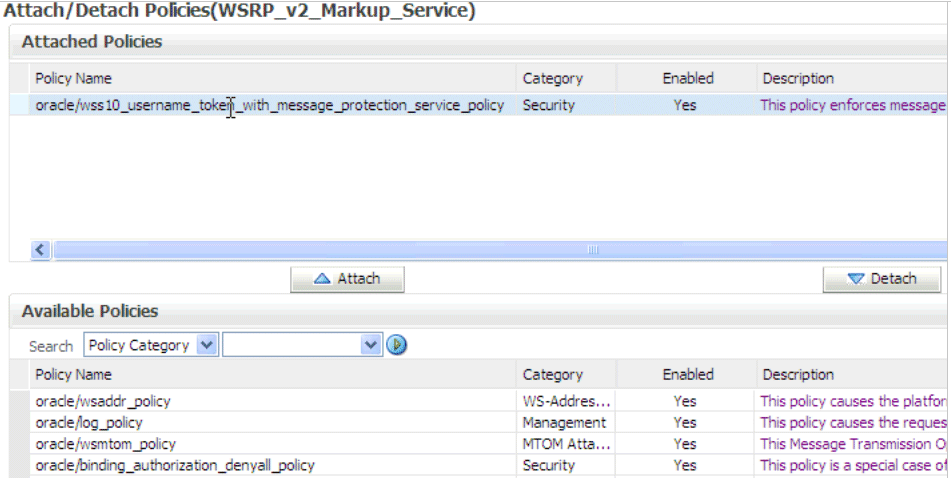Click the row selector for oracle/wsaddr_policy
Image resolution: width=951 pixels, height=478 pixels.
coord(20,401)
